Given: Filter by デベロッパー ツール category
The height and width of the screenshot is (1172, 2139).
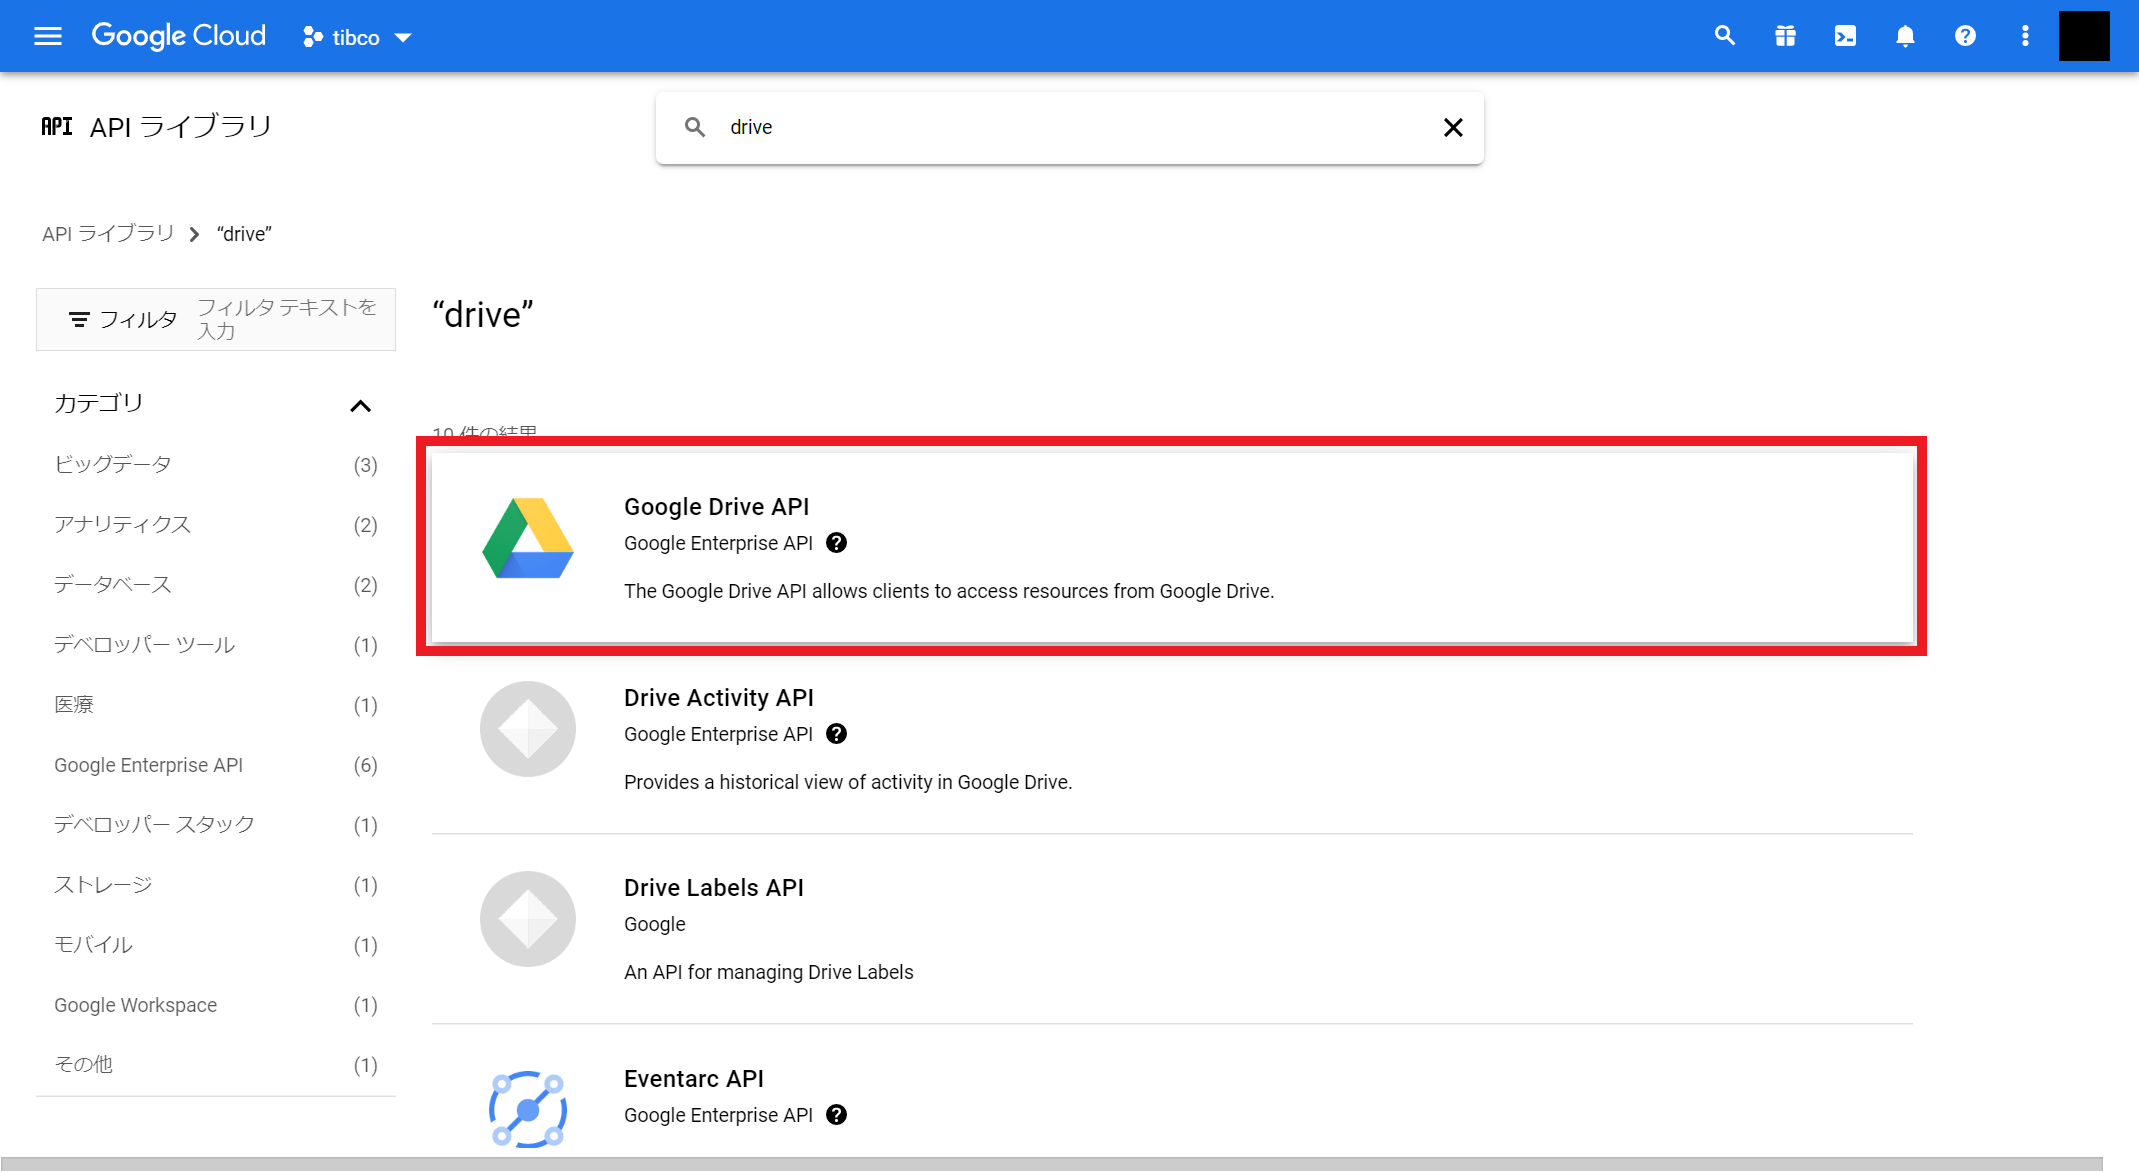Looking at the screenshot, I should tap(215, 644).
